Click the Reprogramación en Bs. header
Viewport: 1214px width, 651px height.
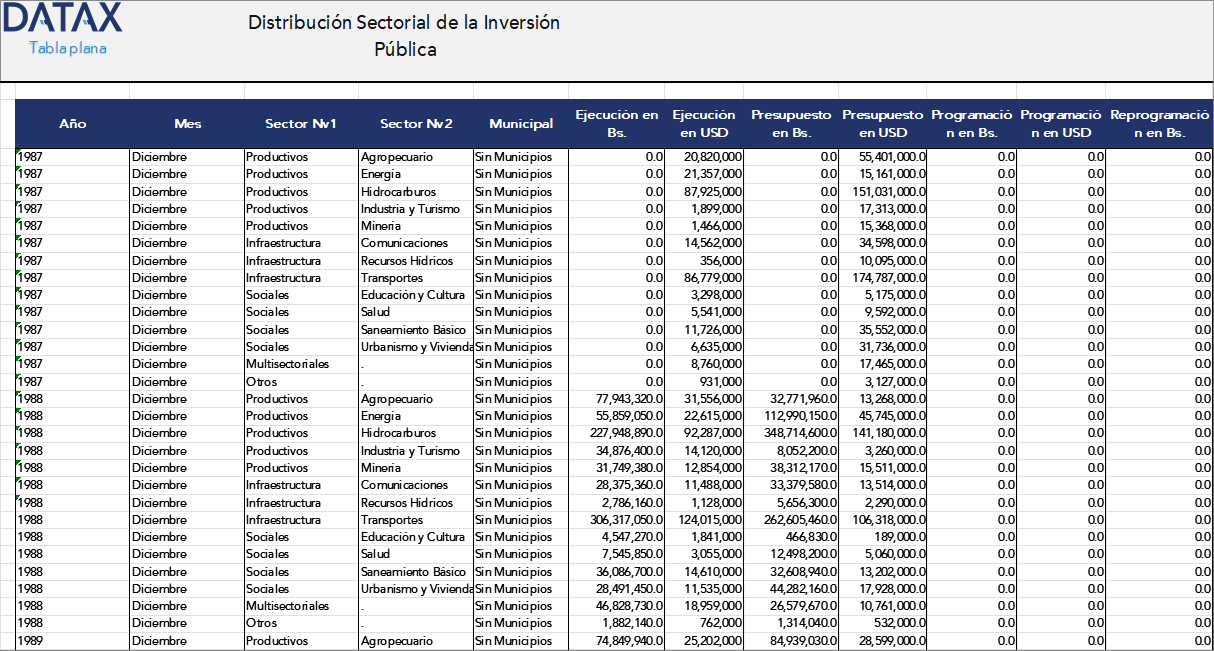[1160, 124]
